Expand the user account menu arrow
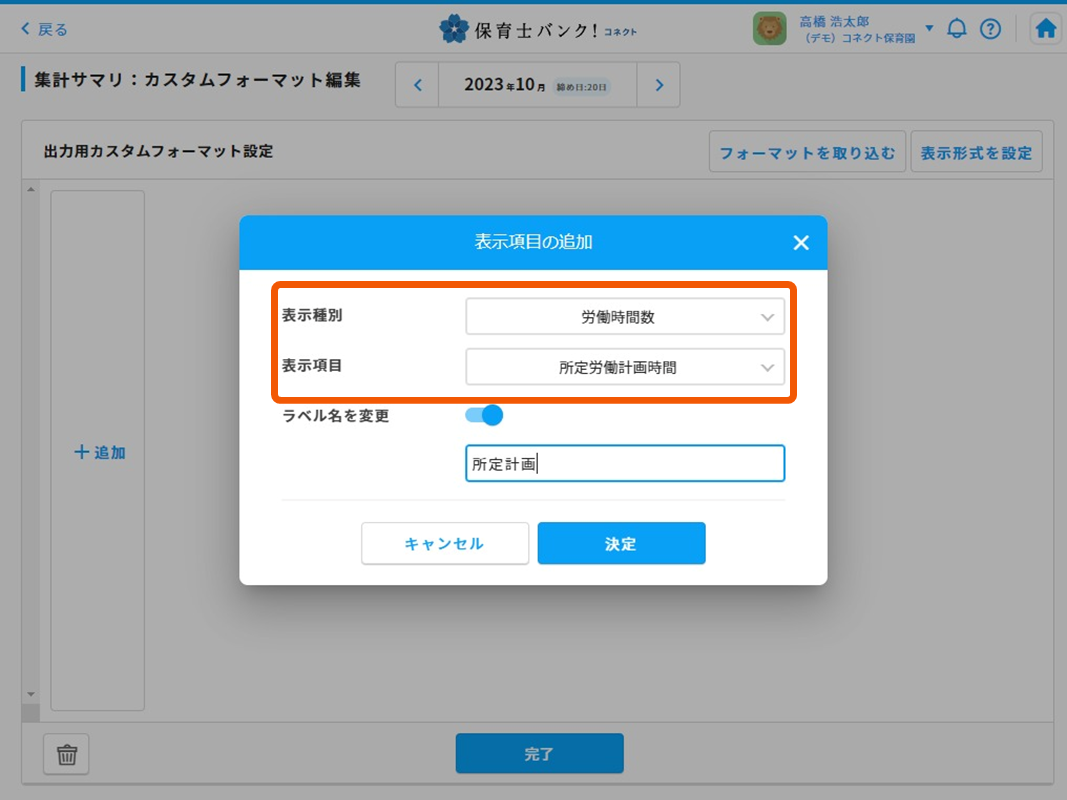The width and height of the screenshot is (1067, 800). pyautogui.click(x=929, y=28)
